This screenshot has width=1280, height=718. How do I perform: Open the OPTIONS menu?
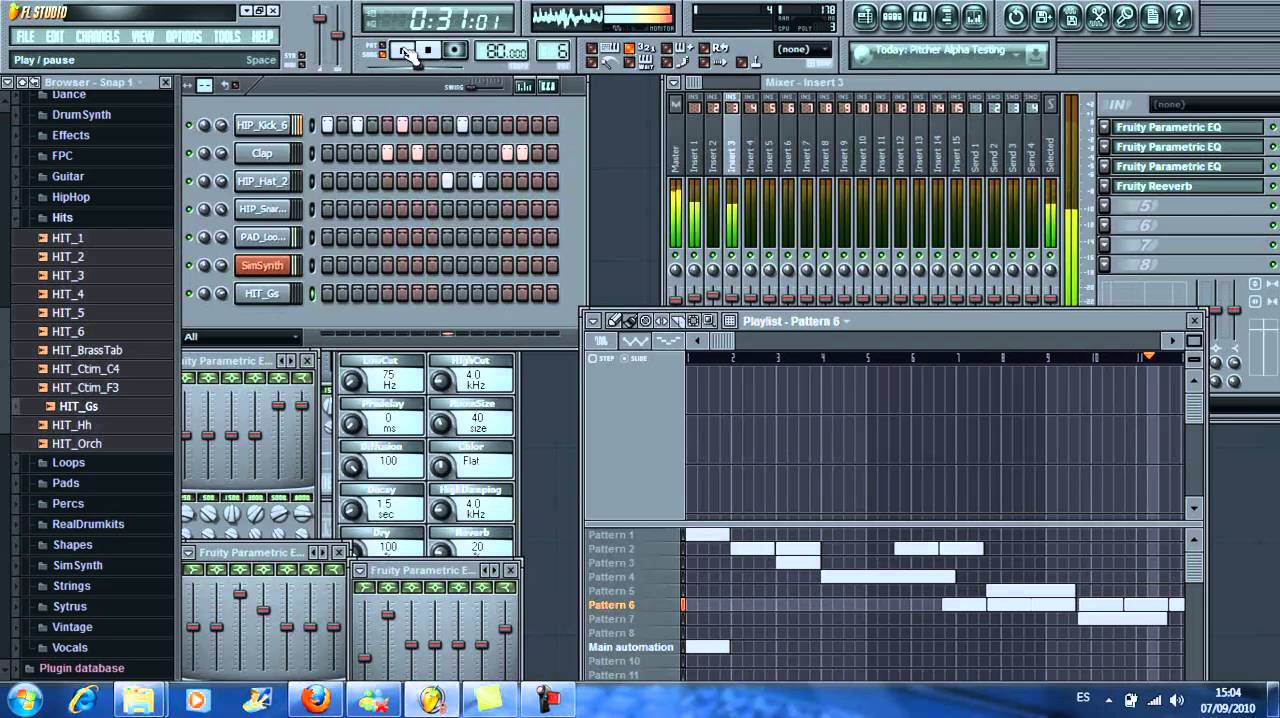[x=184, y=37]
